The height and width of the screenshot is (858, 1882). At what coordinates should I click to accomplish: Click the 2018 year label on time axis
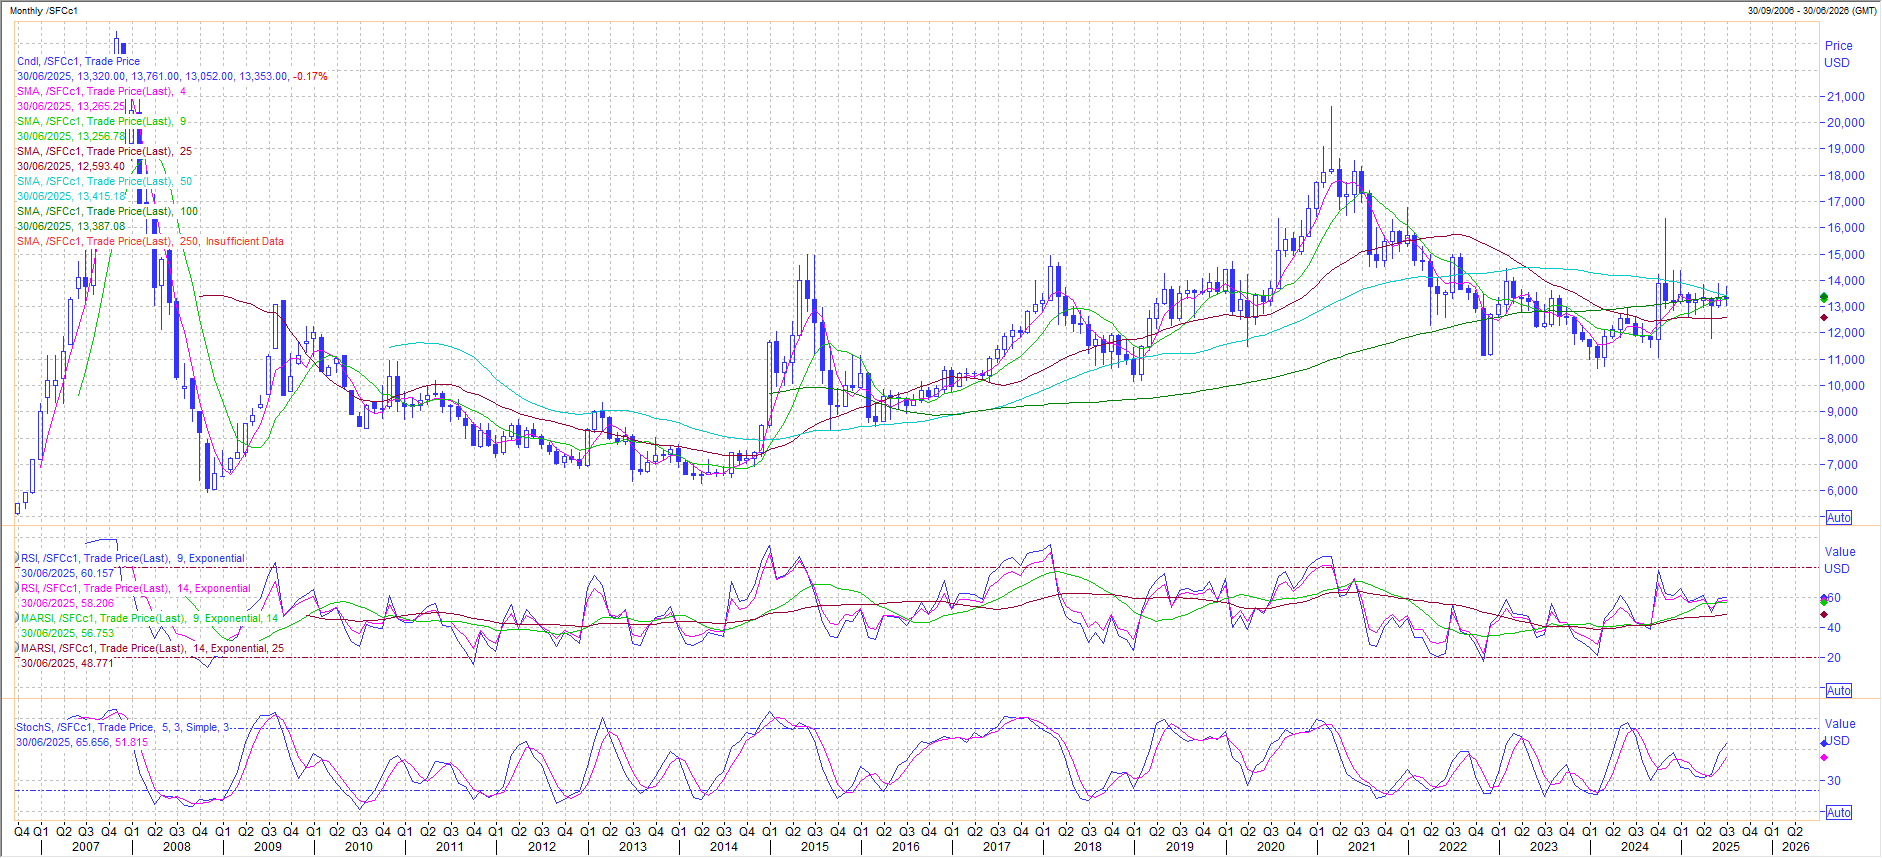point(1088,847)
